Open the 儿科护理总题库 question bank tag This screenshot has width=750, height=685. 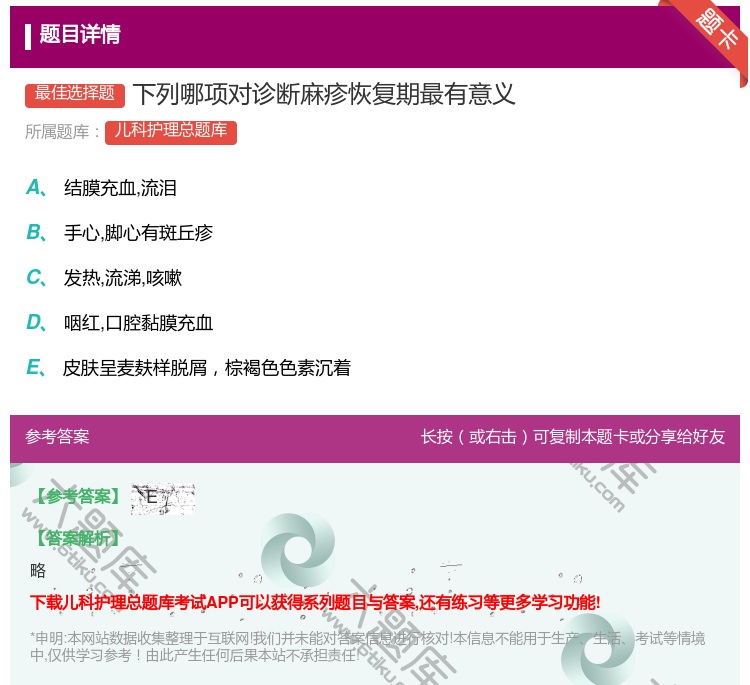(x=171, y=132)
